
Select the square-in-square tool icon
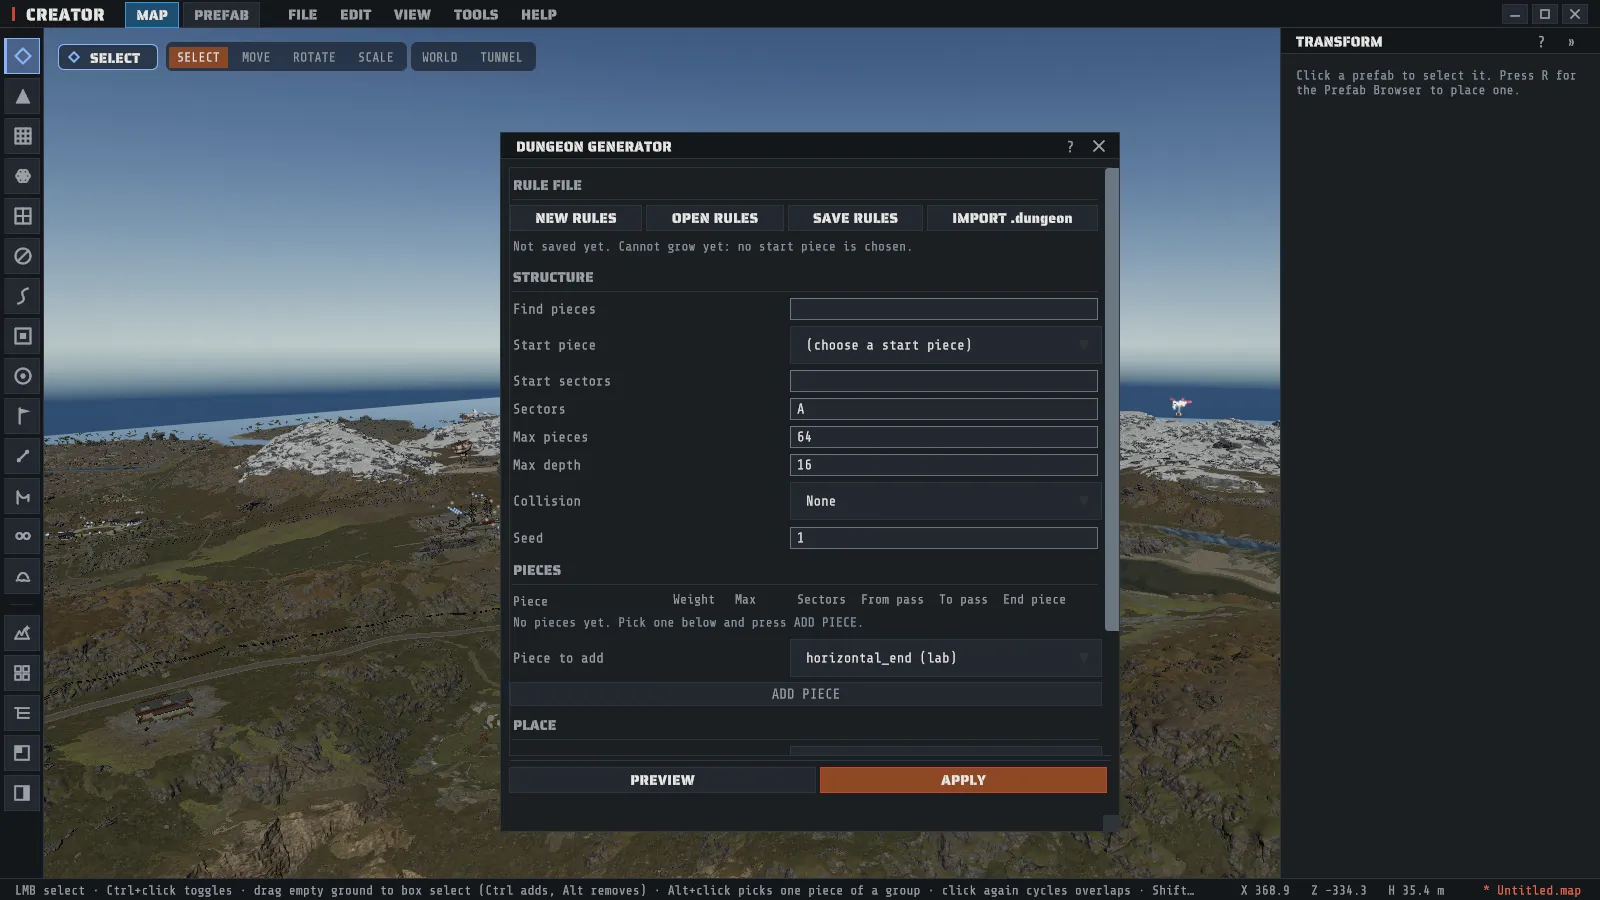(x=22, y=336)
